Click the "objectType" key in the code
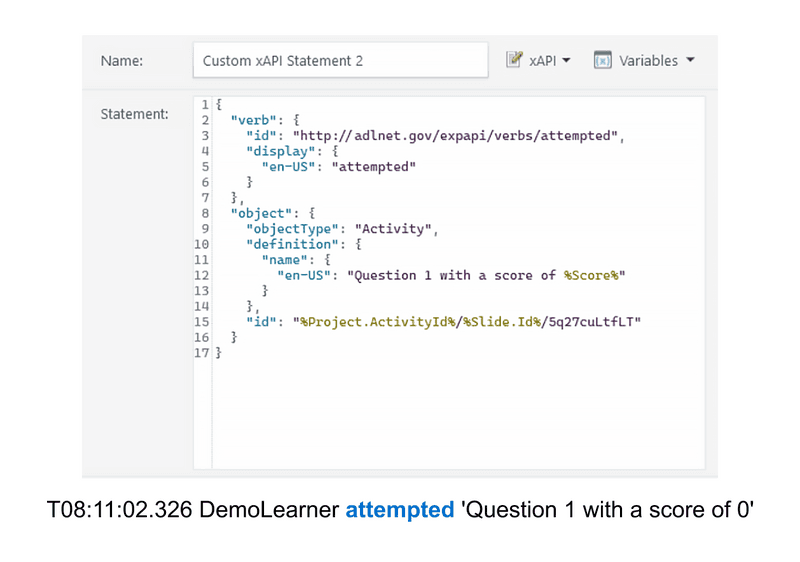Screen dimensions: 800x562 click(x=293, y=229)
